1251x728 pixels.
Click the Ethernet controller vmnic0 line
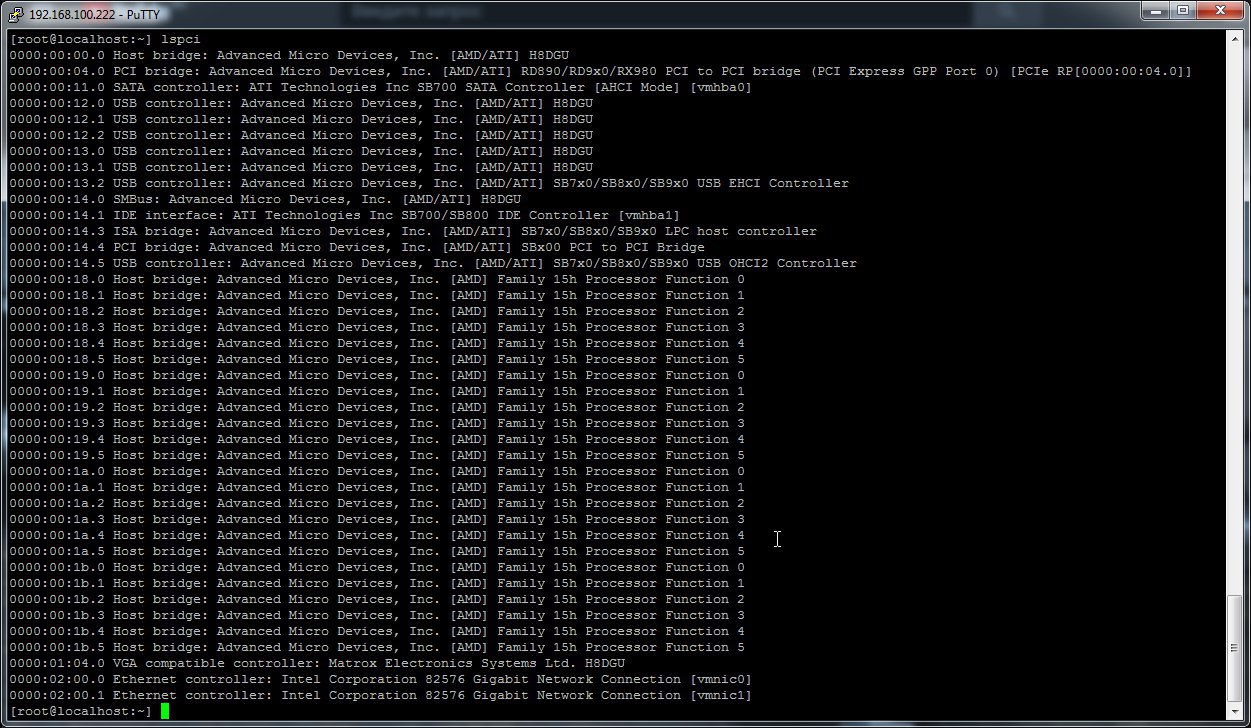pyautogui.click(x=381, y=679)
